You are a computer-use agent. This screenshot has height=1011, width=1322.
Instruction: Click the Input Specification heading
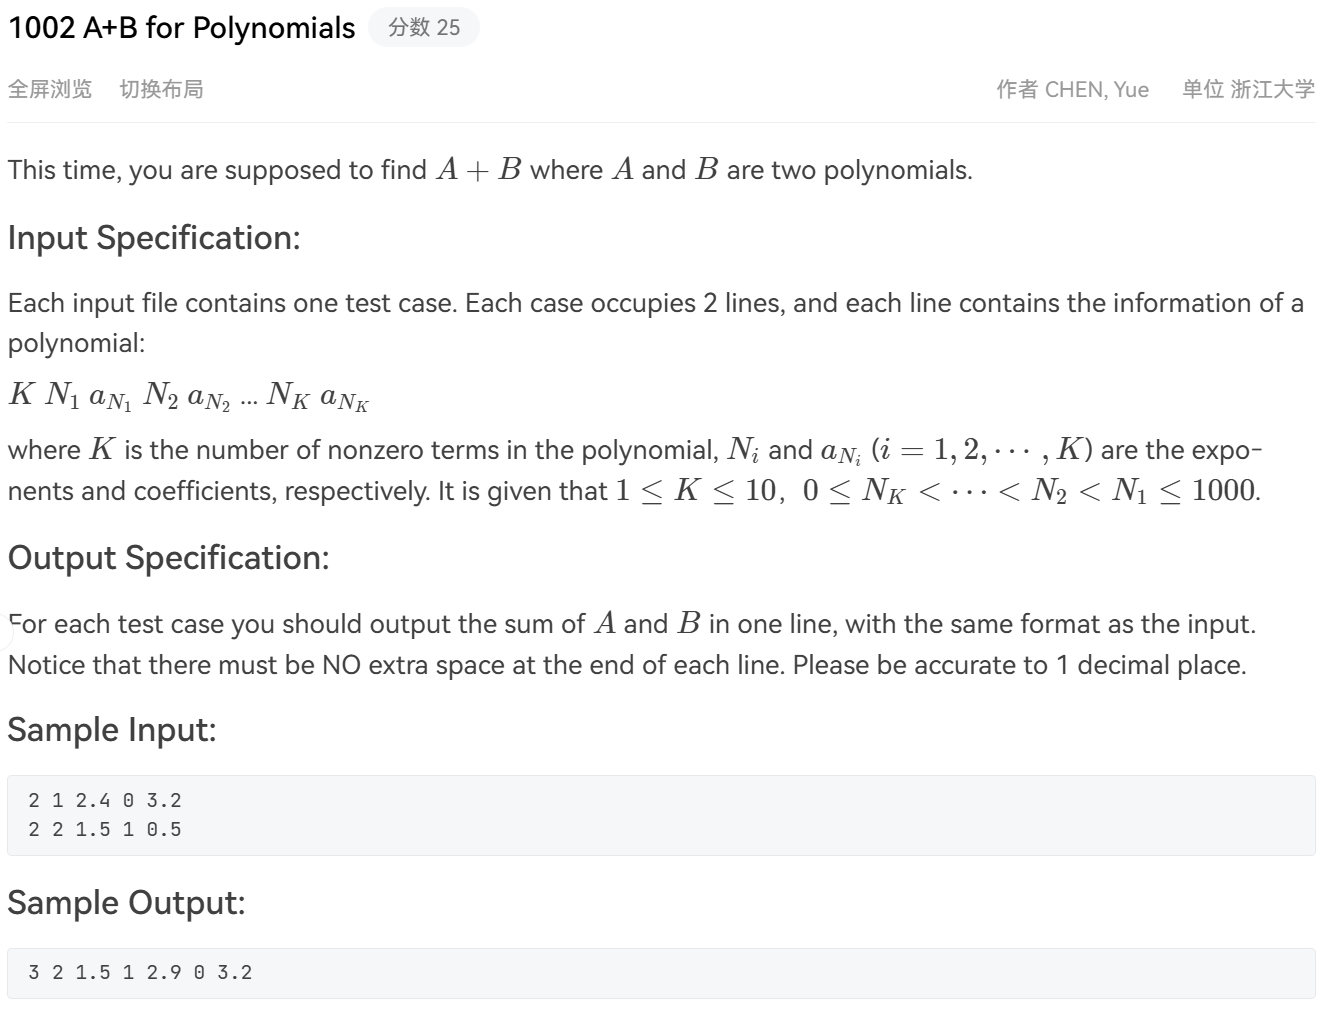click(x=154, y=238)
